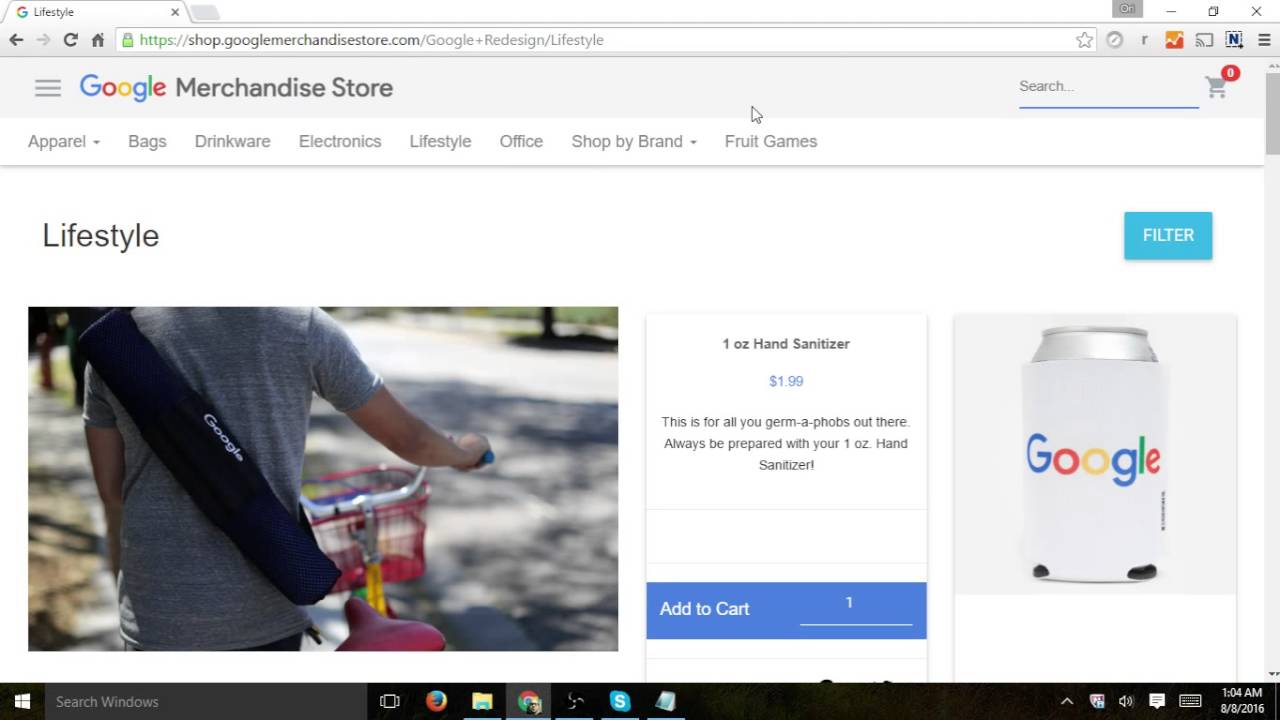1280x720 pixels.
Task: Open the Electronics category
Action: tap(340, 141)
